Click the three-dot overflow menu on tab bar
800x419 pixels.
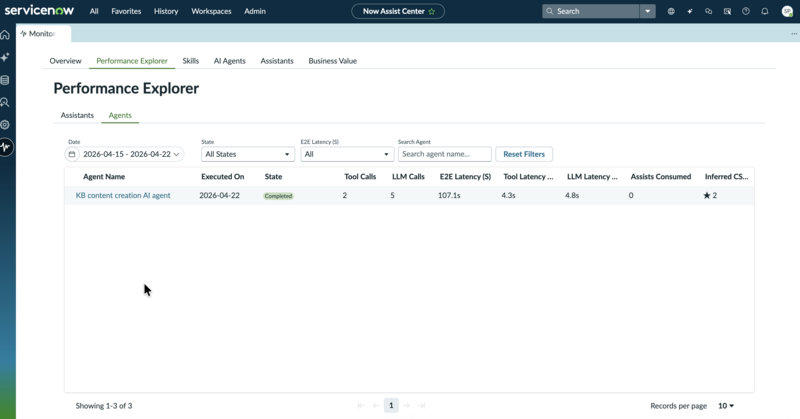pyautogui.click(x=794, y=34)
